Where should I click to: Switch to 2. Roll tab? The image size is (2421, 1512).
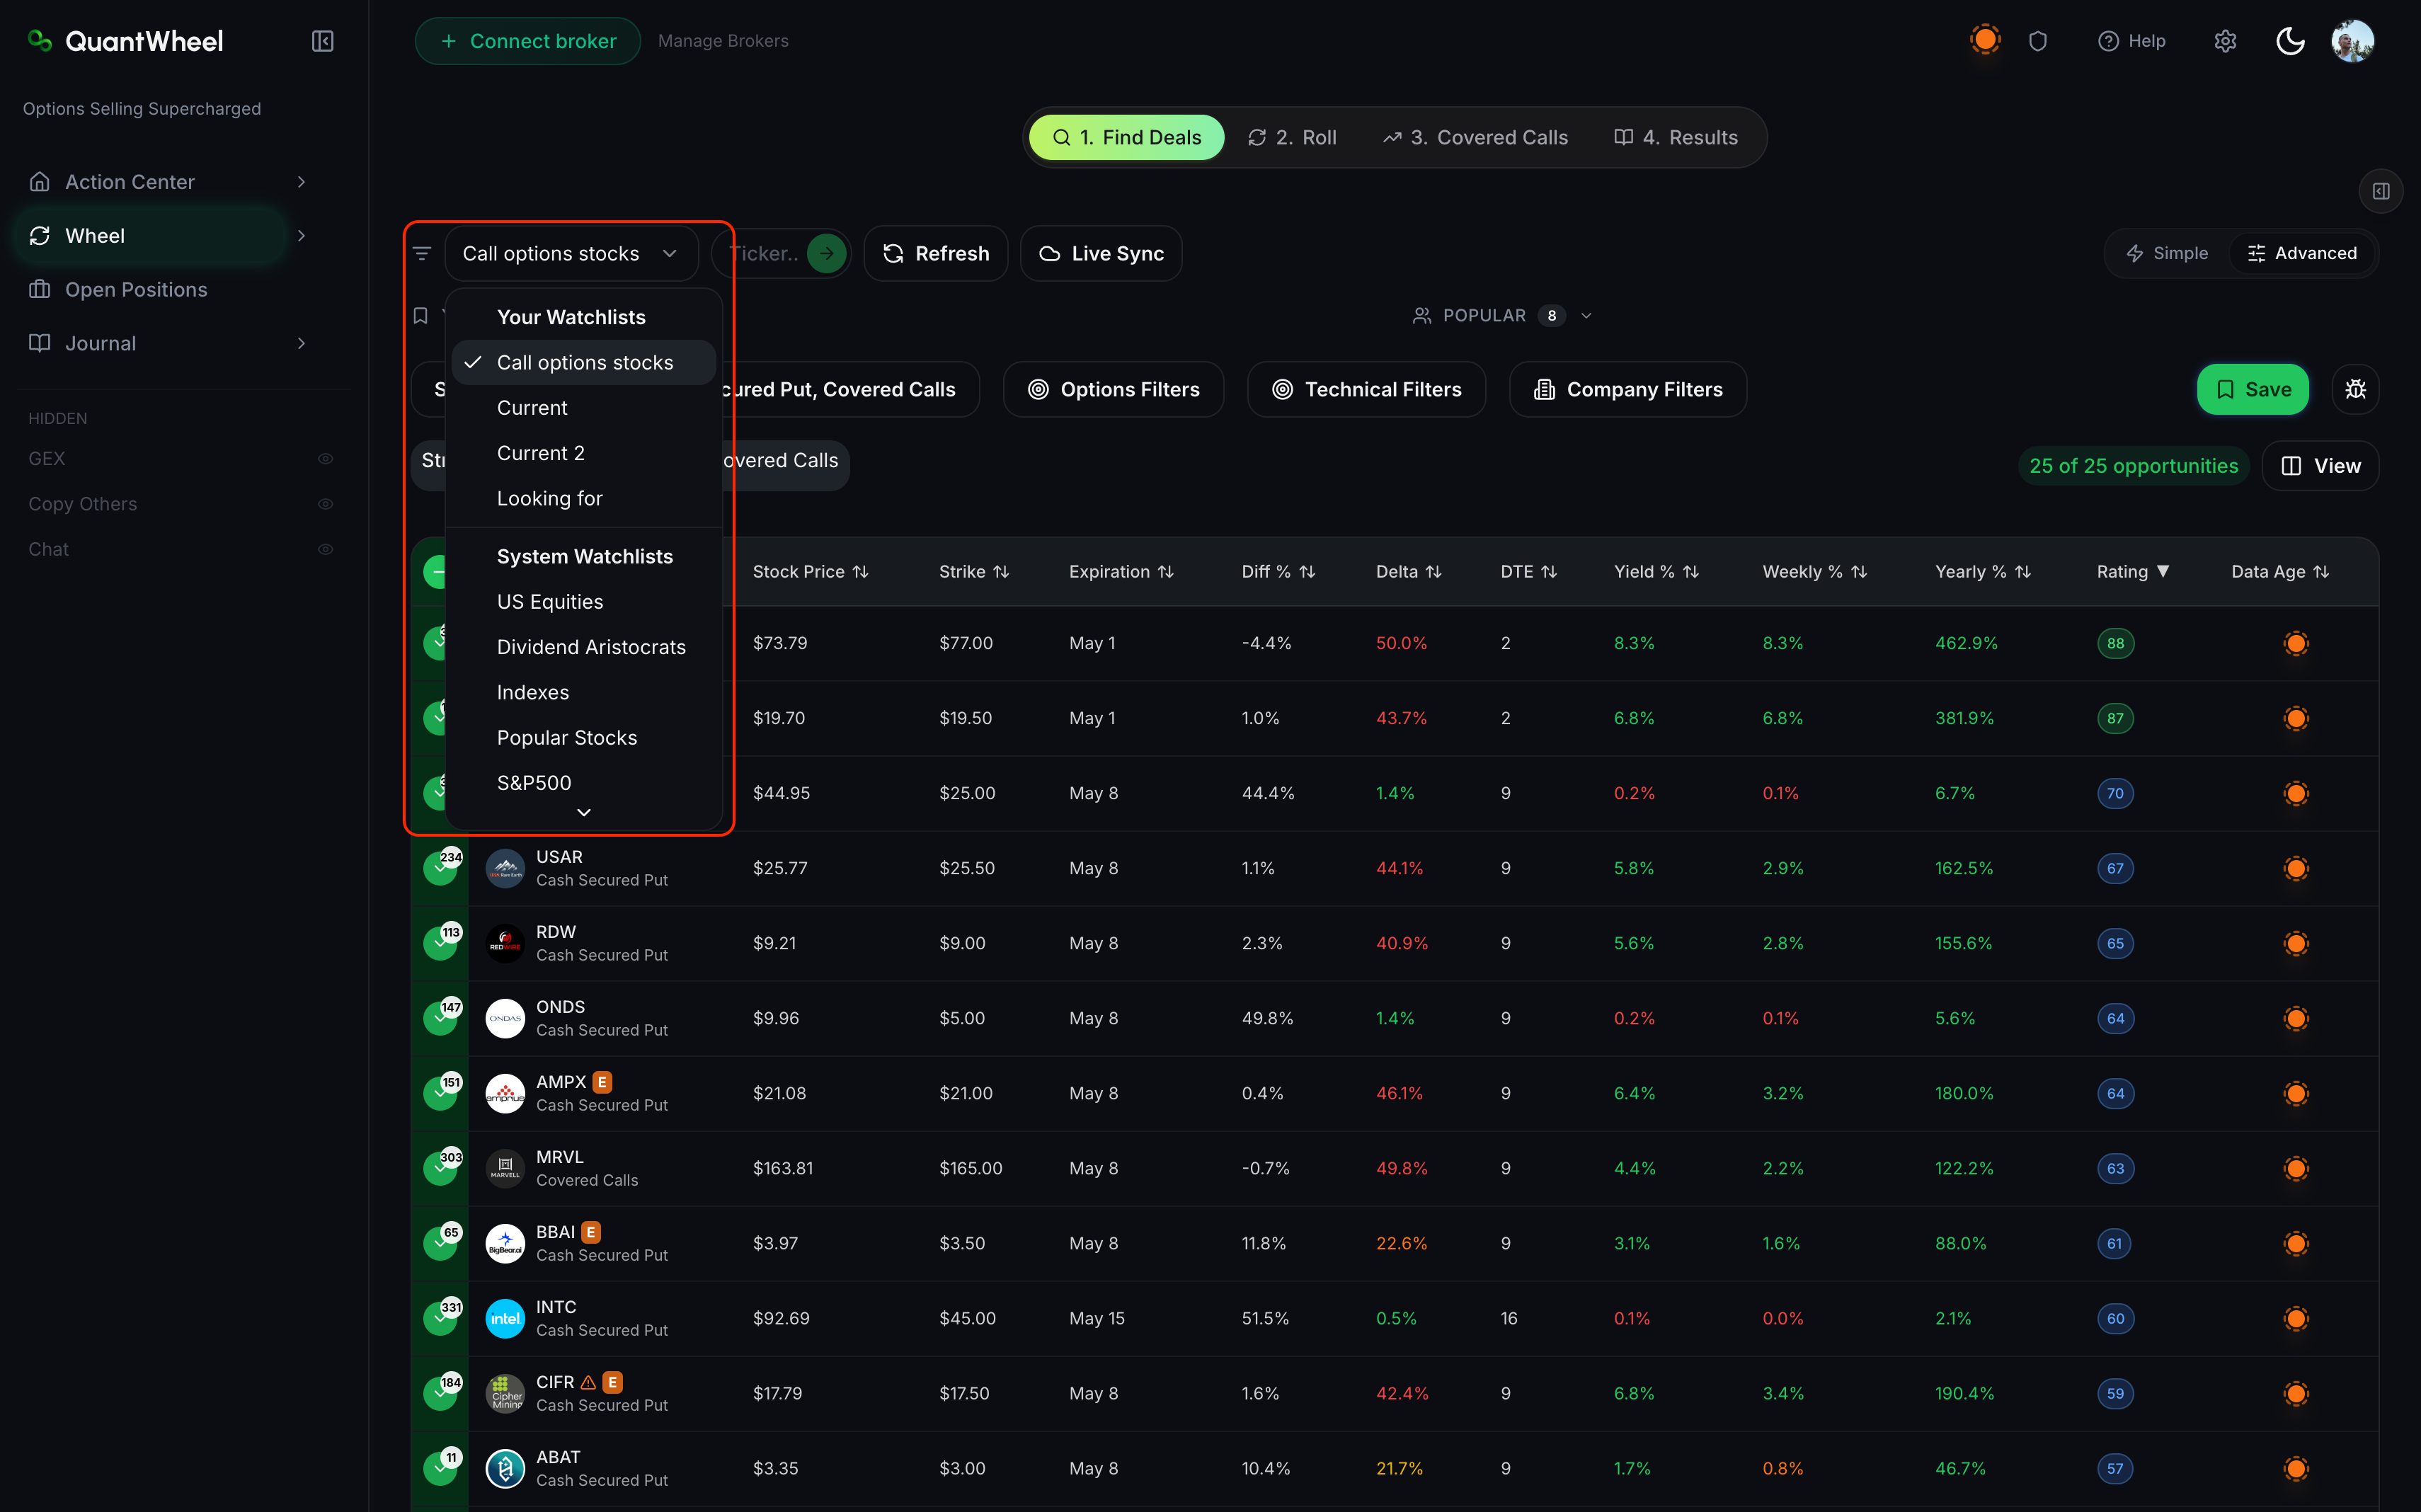(1292, 137)
